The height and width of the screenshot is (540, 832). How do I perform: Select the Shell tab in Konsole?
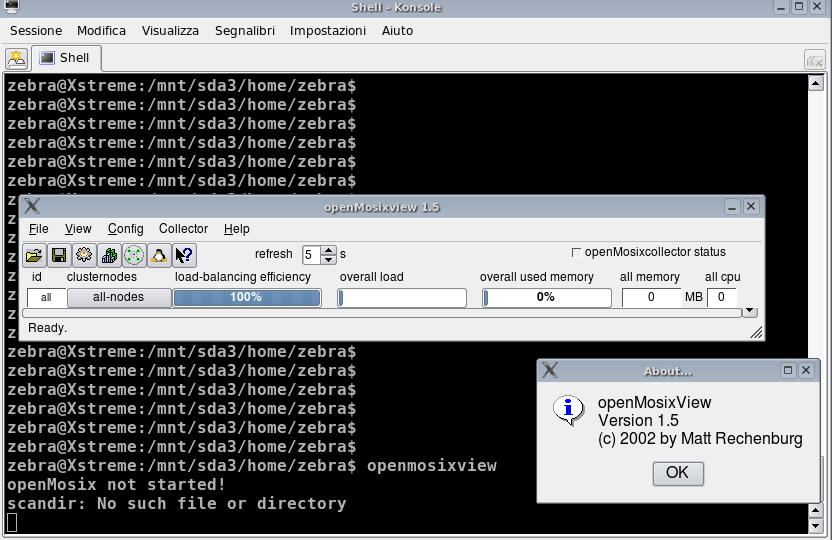coord(66,58)
